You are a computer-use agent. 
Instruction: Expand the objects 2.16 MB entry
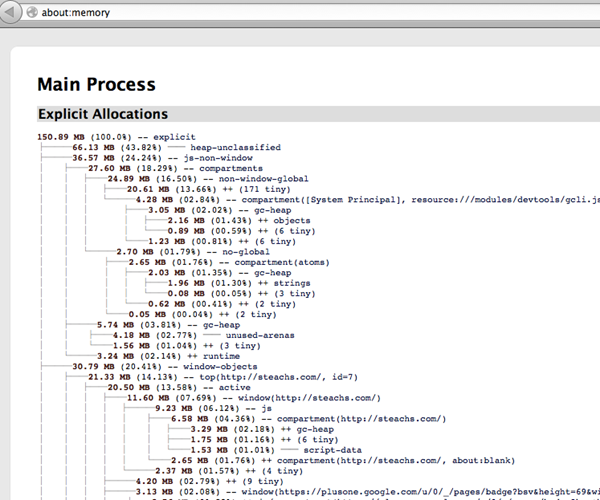(x=239, y=221)
